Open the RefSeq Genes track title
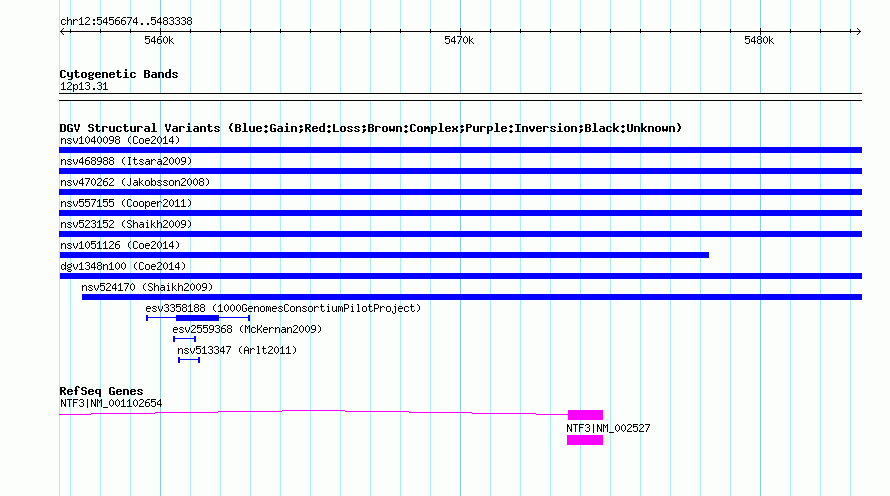Viewport: 890px width, 496px height. click(x=101, y=391)
